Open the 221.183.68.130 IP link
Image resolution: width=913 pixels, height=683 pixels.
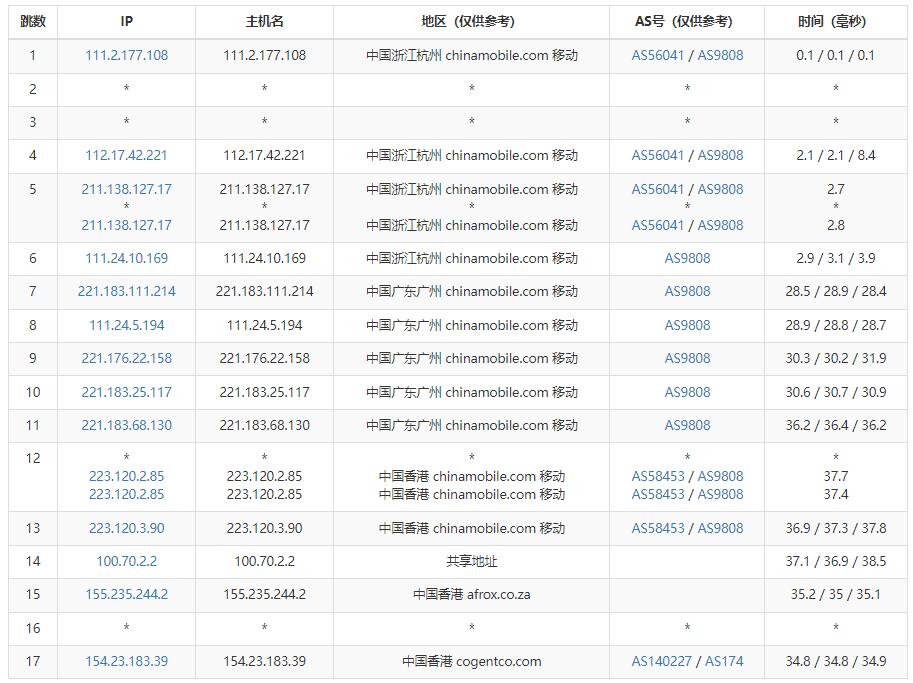tap(126, 425)
